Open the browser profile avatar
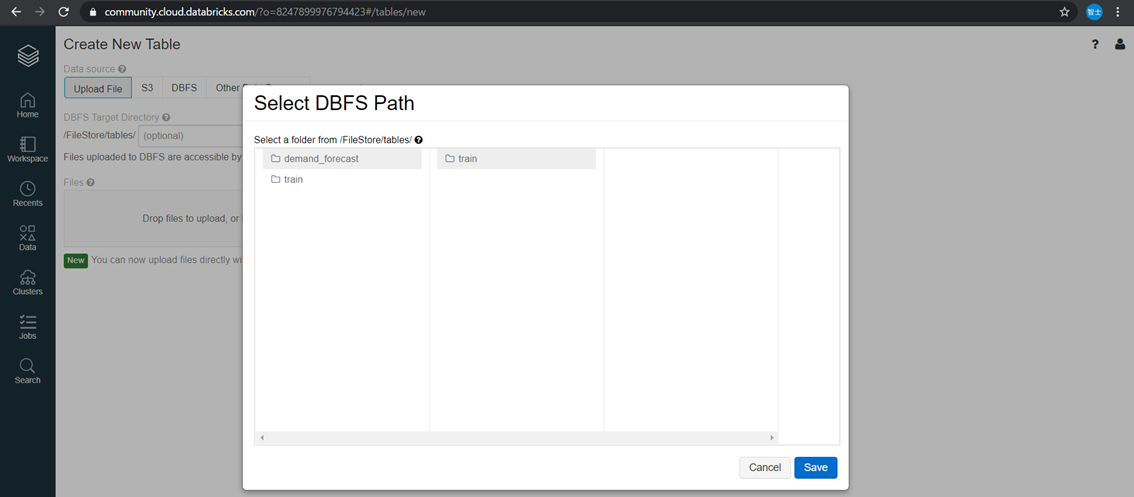The height and width of the screenshot is (497, 1134). click(x=1094, y=12)
